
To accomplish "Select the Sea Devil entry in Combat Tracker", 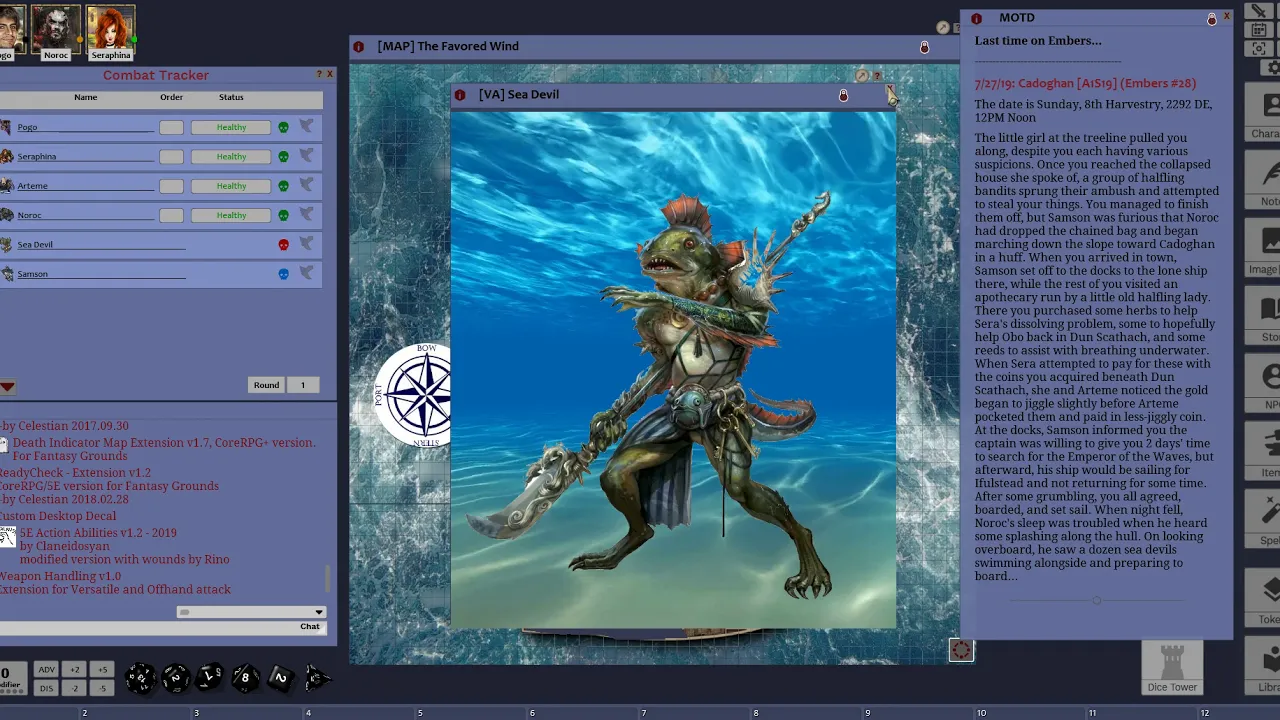I will tap(160, 244).
